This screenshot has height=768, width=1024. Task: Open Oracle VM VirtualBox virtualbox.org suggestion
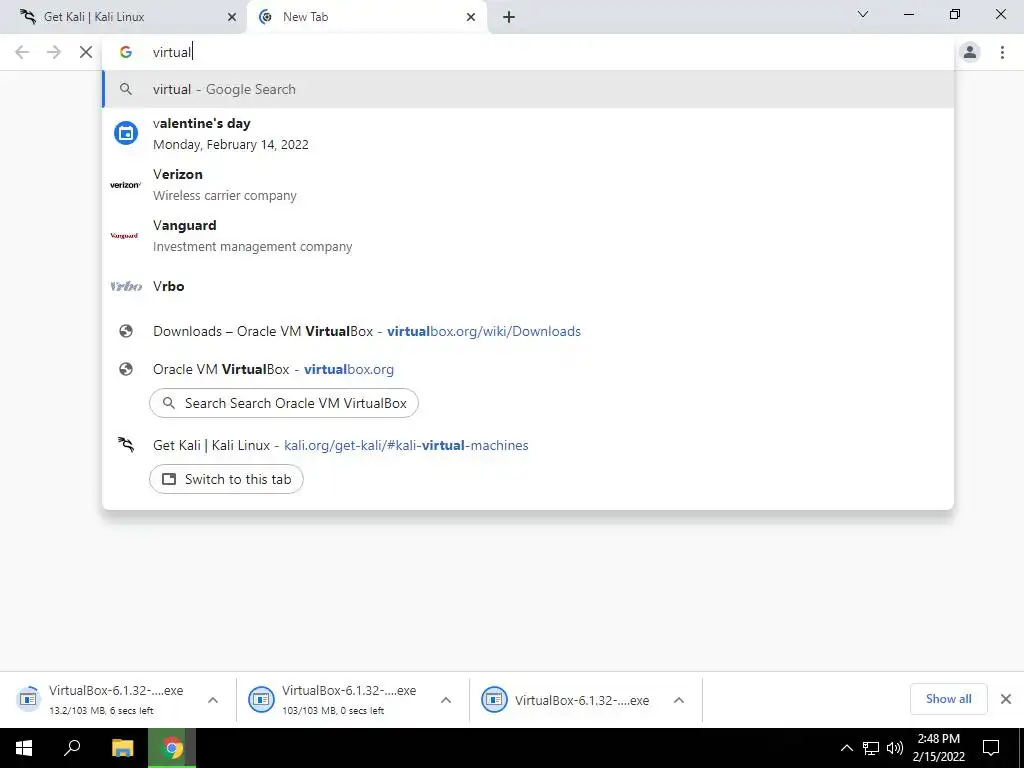click(528, 369)
